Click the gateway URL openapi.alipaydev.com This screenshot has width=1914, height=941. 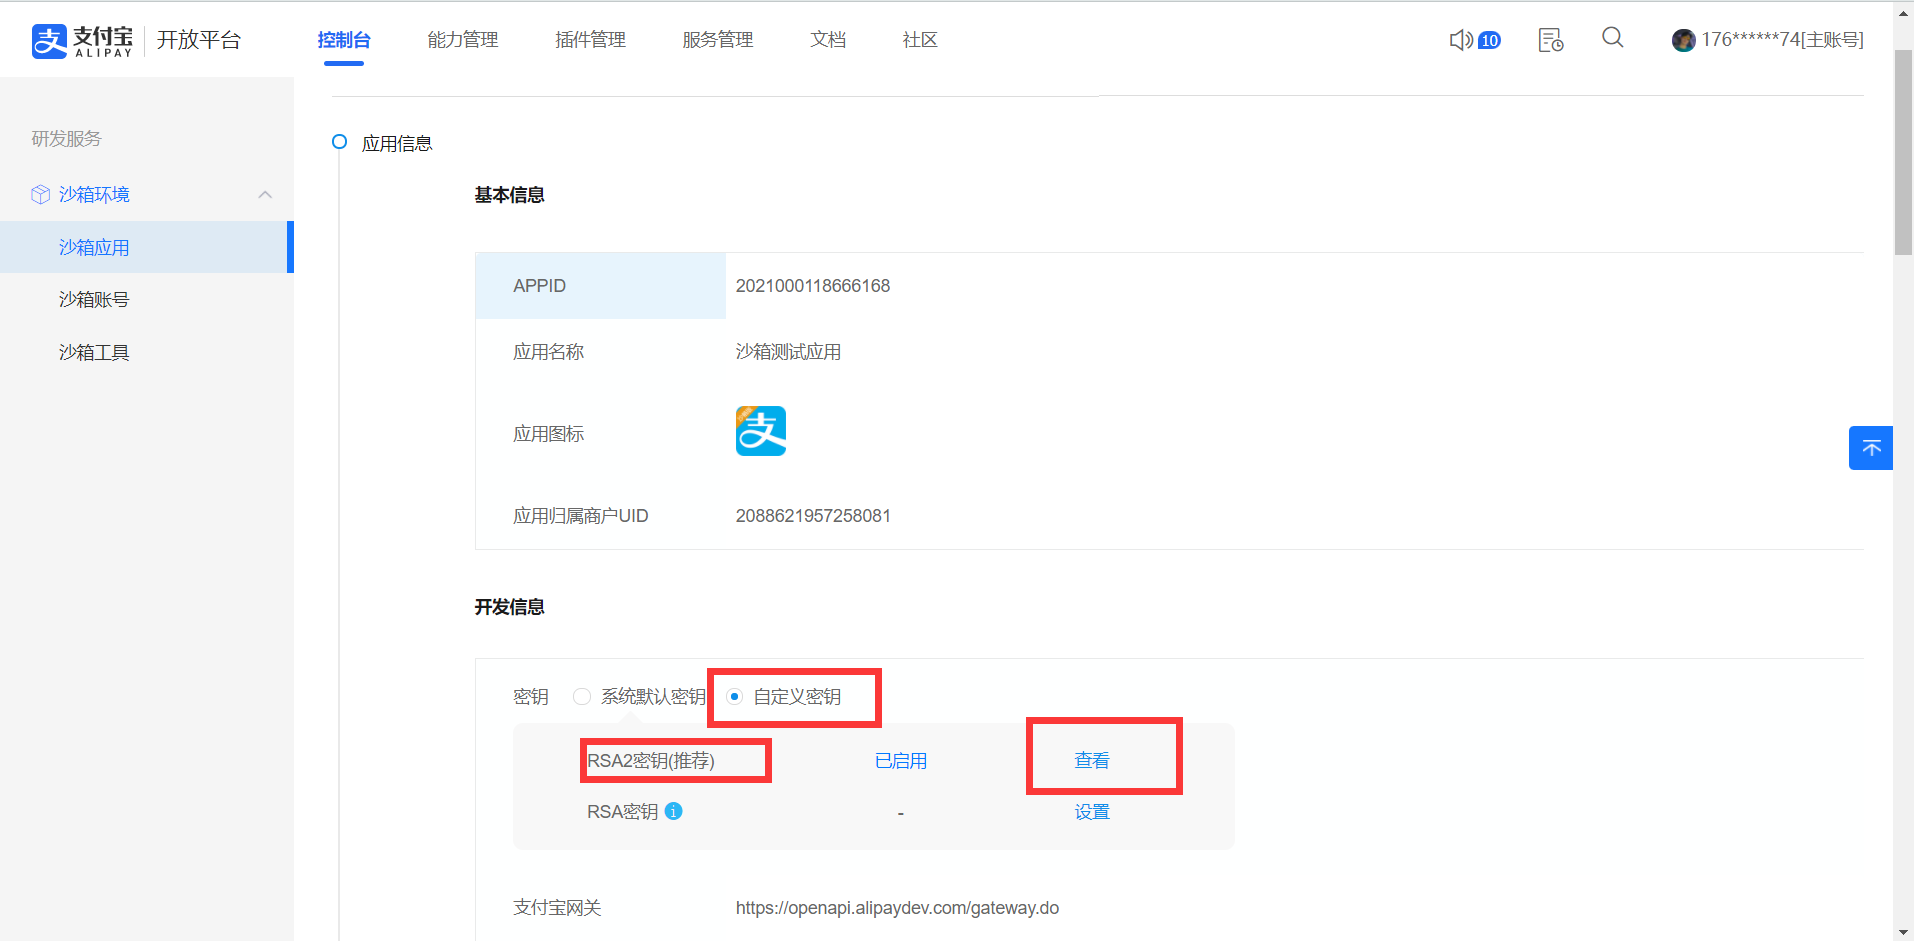(897, 908)
